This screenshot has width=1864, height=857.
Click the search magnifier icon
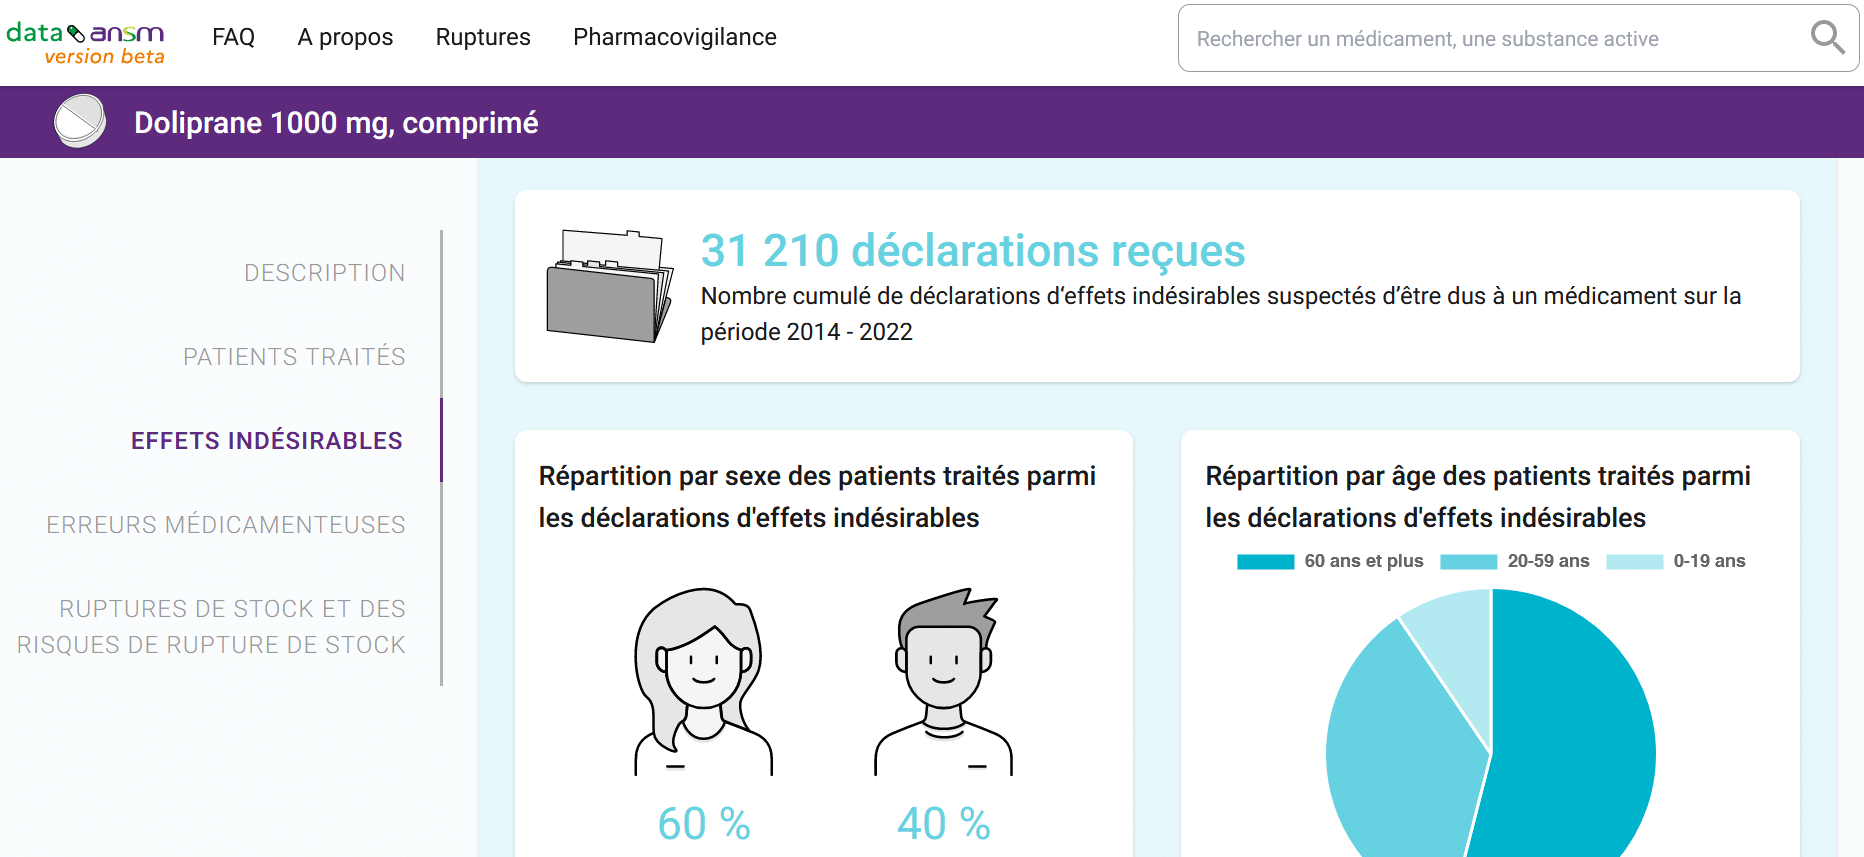(x=1827, y=38)
